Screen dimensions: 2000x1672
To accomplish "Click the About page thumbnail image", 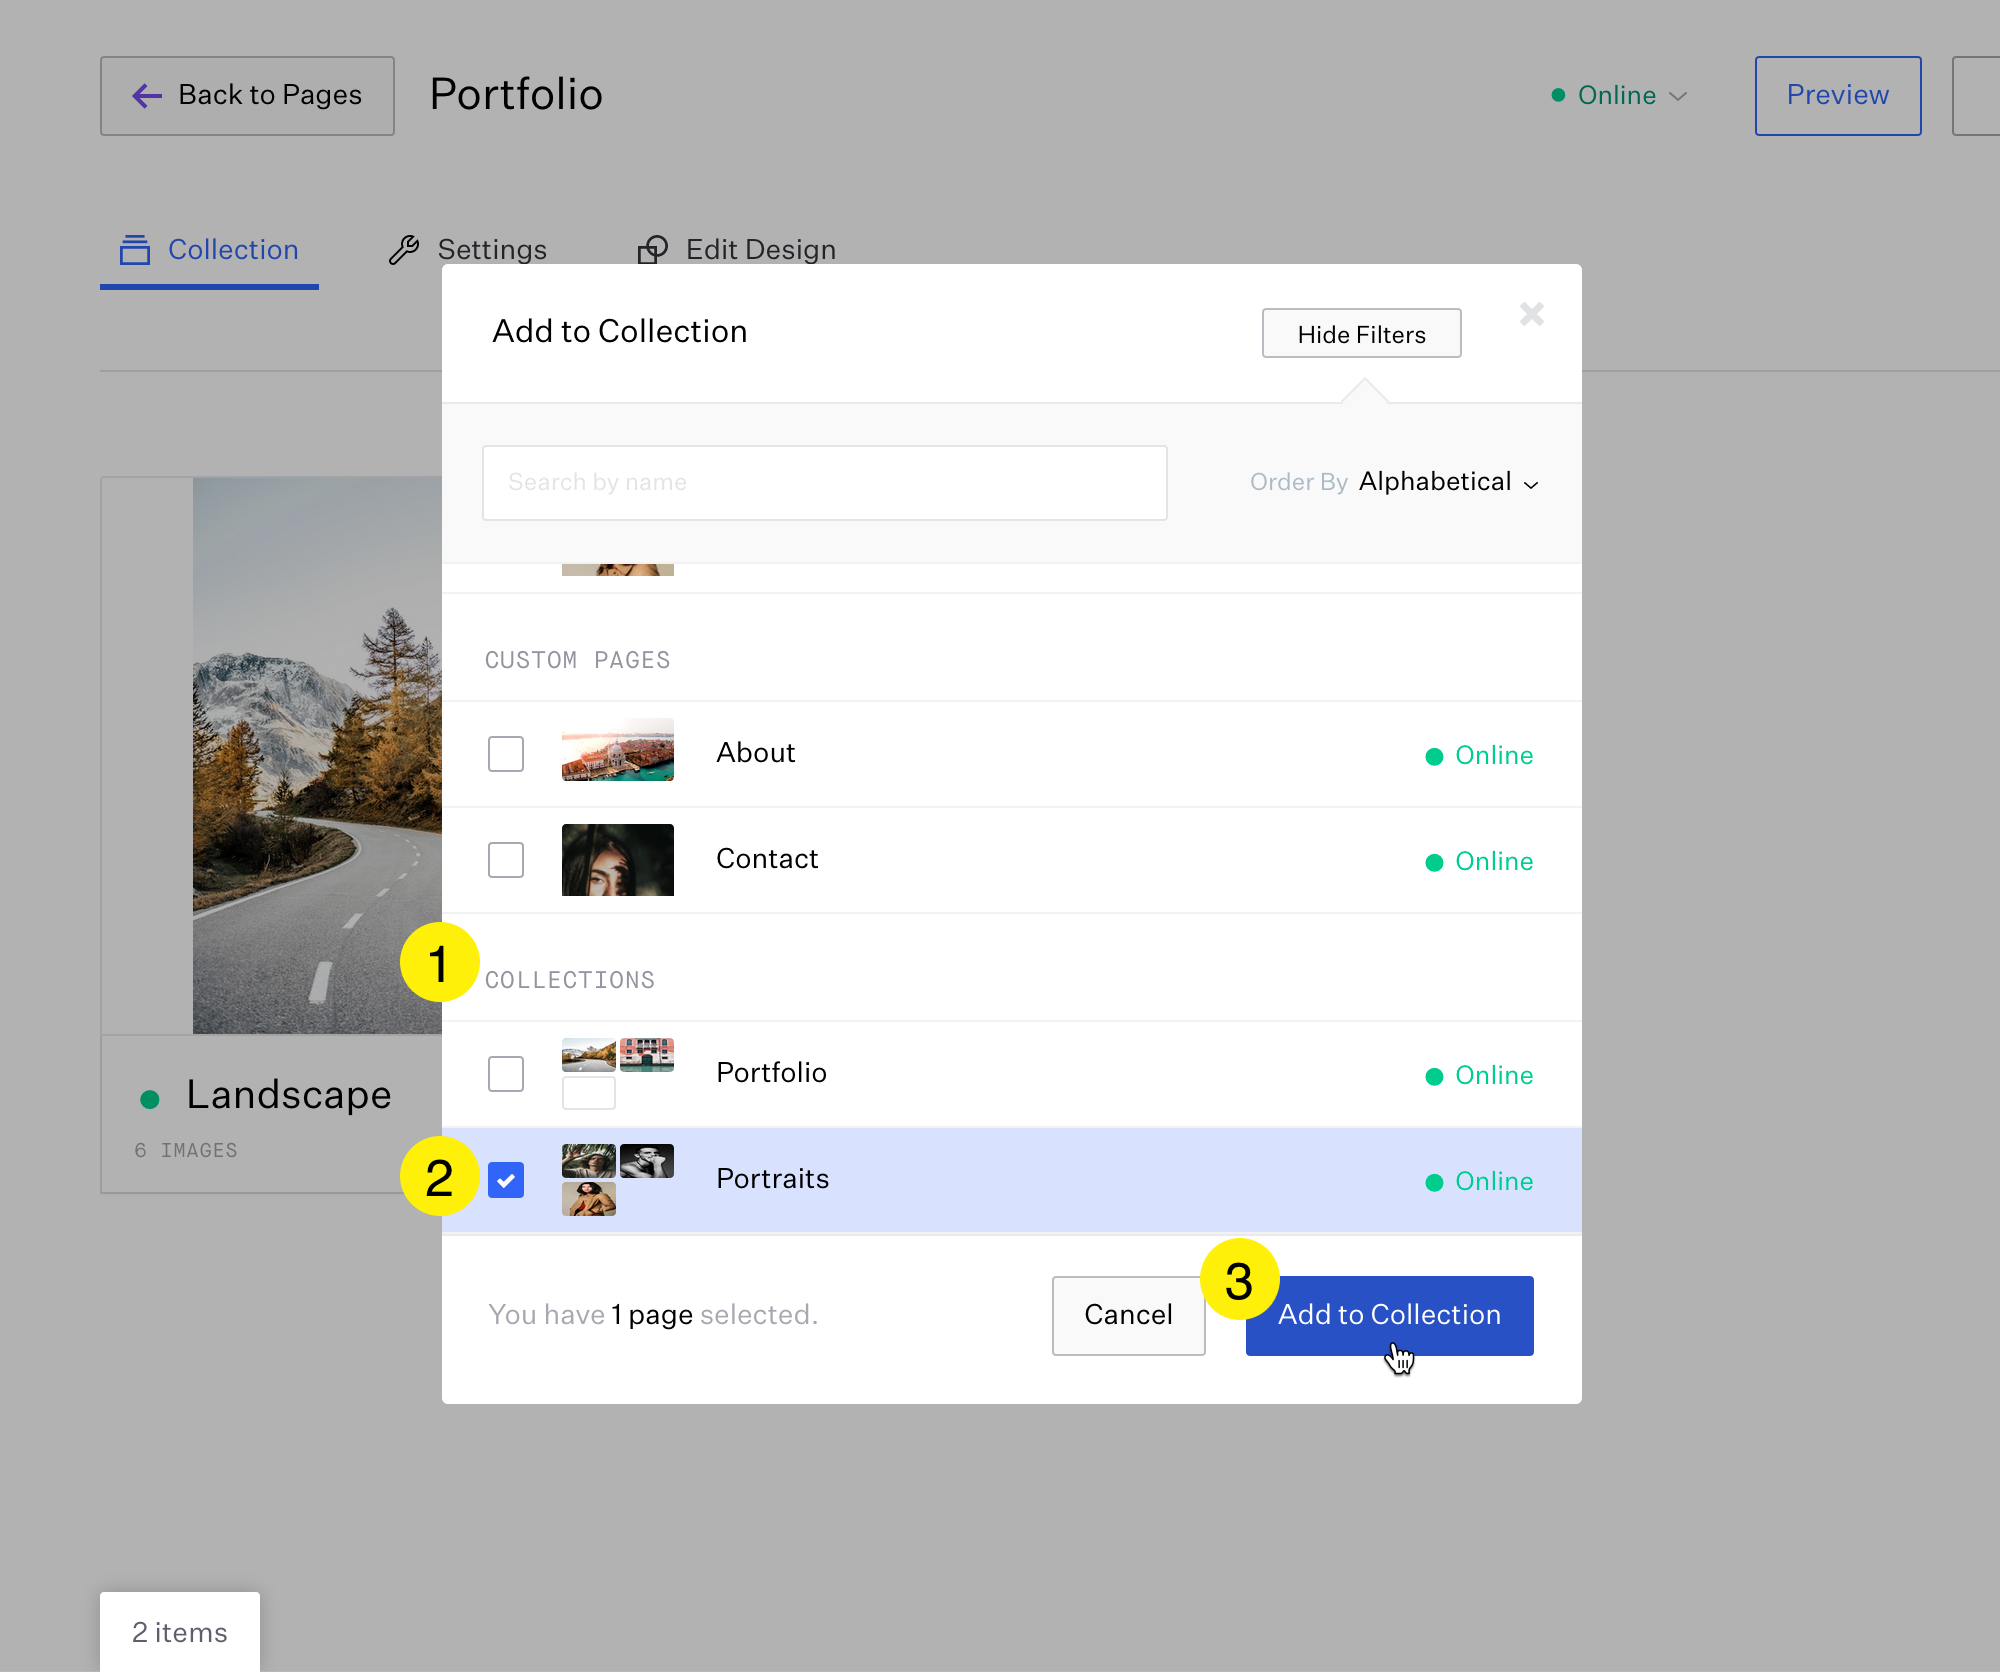I will pyautogui.click(x=617, y=750).
